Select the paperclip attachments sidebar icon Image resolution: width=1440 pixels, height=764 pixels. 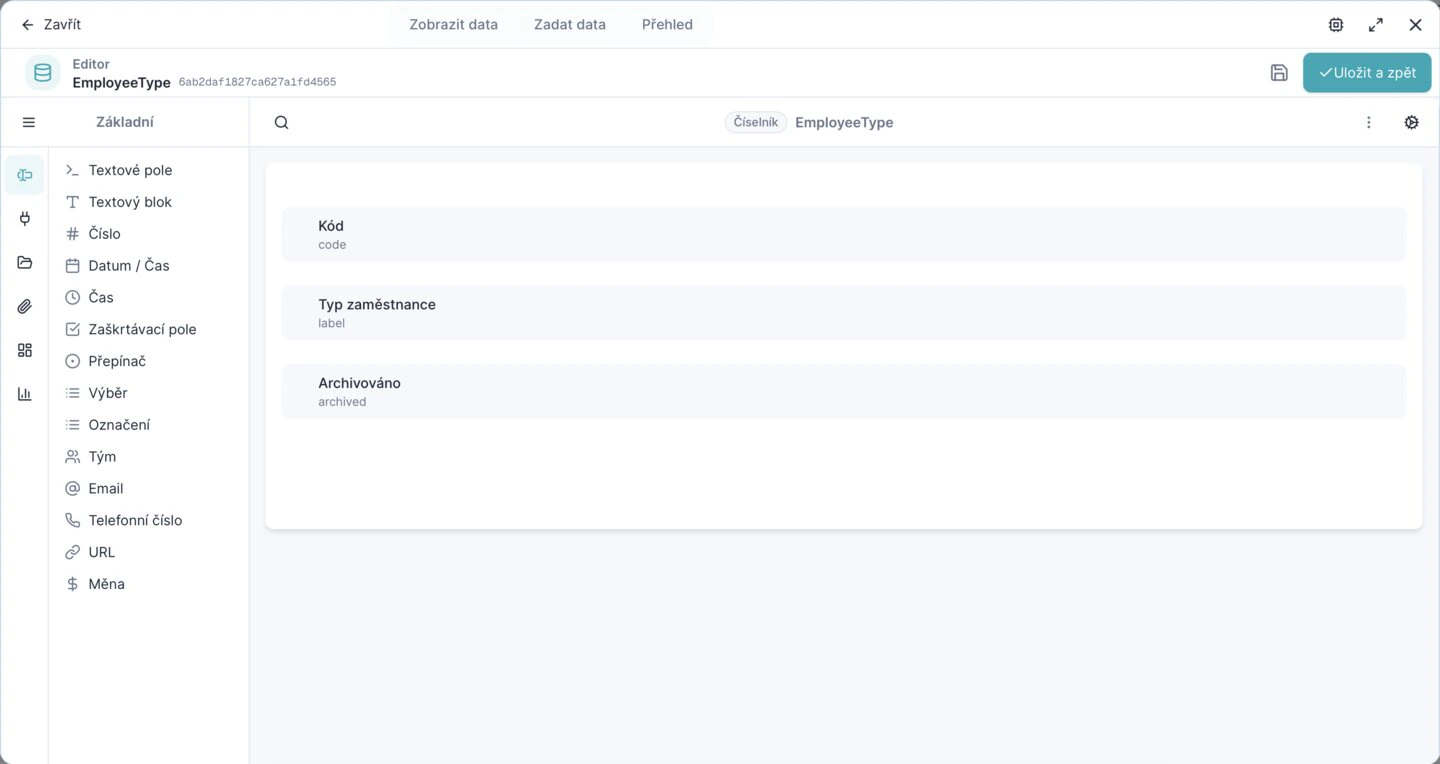coord(25,306)
